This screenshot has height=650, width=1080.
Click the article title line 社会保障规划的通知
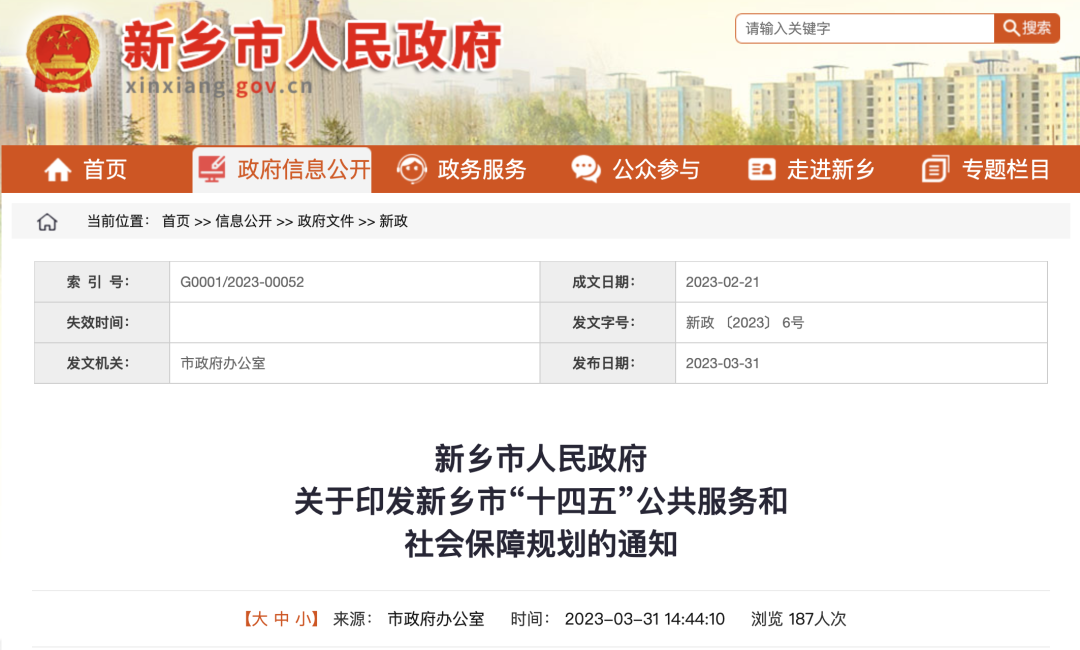[x=541, y=544]
